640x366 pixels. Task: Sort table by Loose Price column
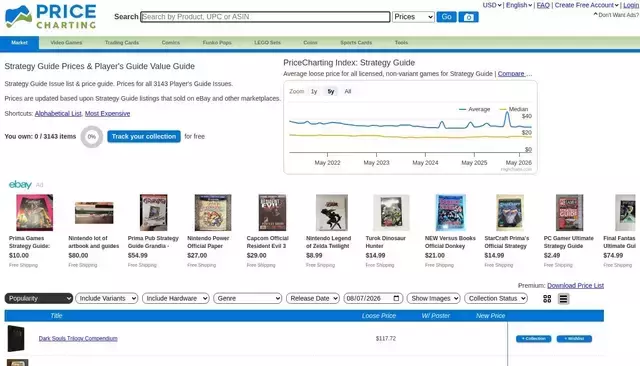(x=379, y=316)
